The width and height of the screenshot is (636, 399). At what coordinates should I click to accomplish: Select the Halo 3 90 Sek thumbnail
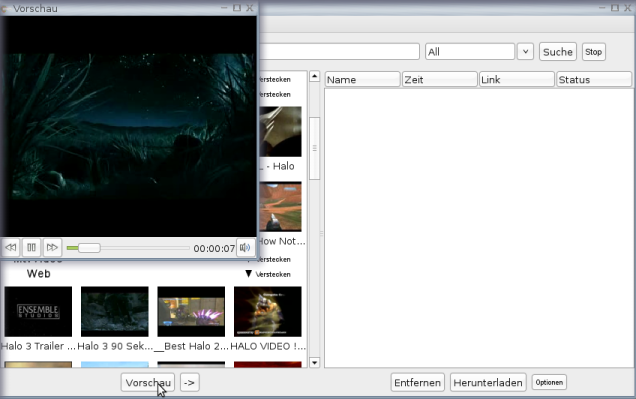tap(115, 311)
